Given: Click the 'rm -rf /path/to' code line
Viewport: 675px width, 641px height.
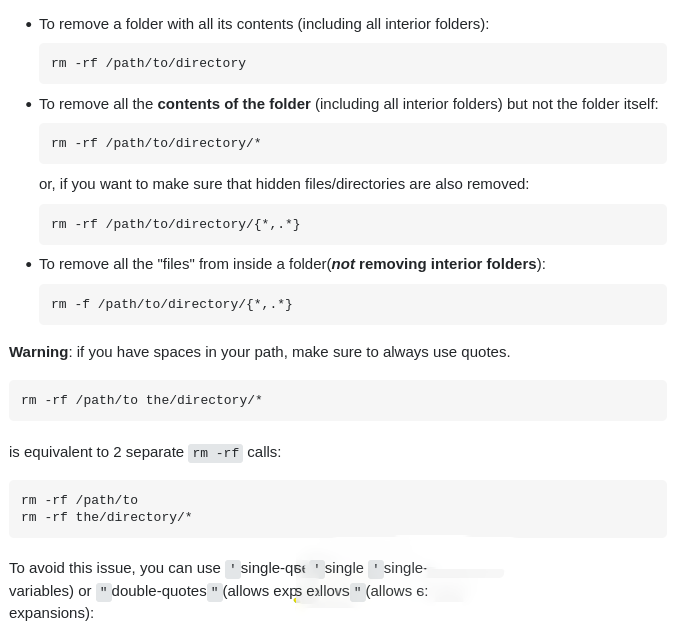Looking at the screenshot, I should (79, 500).
